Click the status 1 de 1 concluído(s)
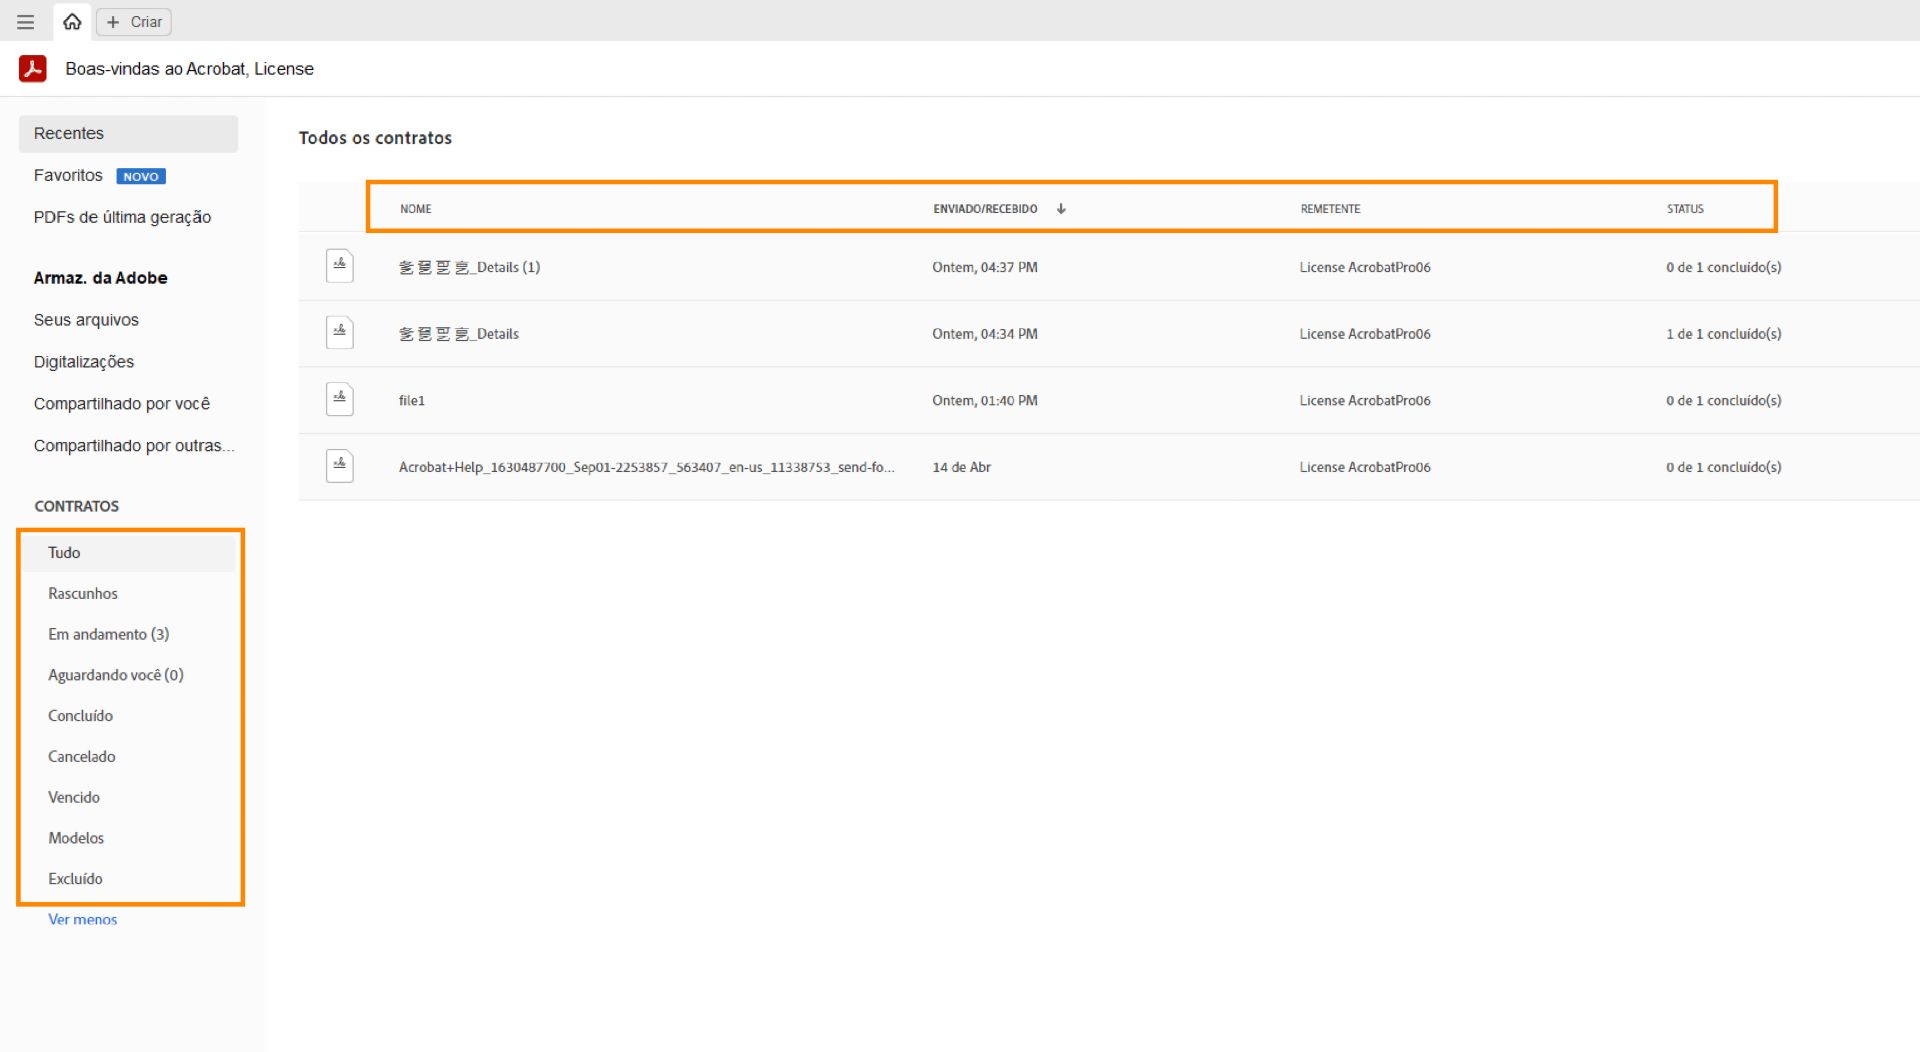1920x1052 pixels. coord(1724,334)
